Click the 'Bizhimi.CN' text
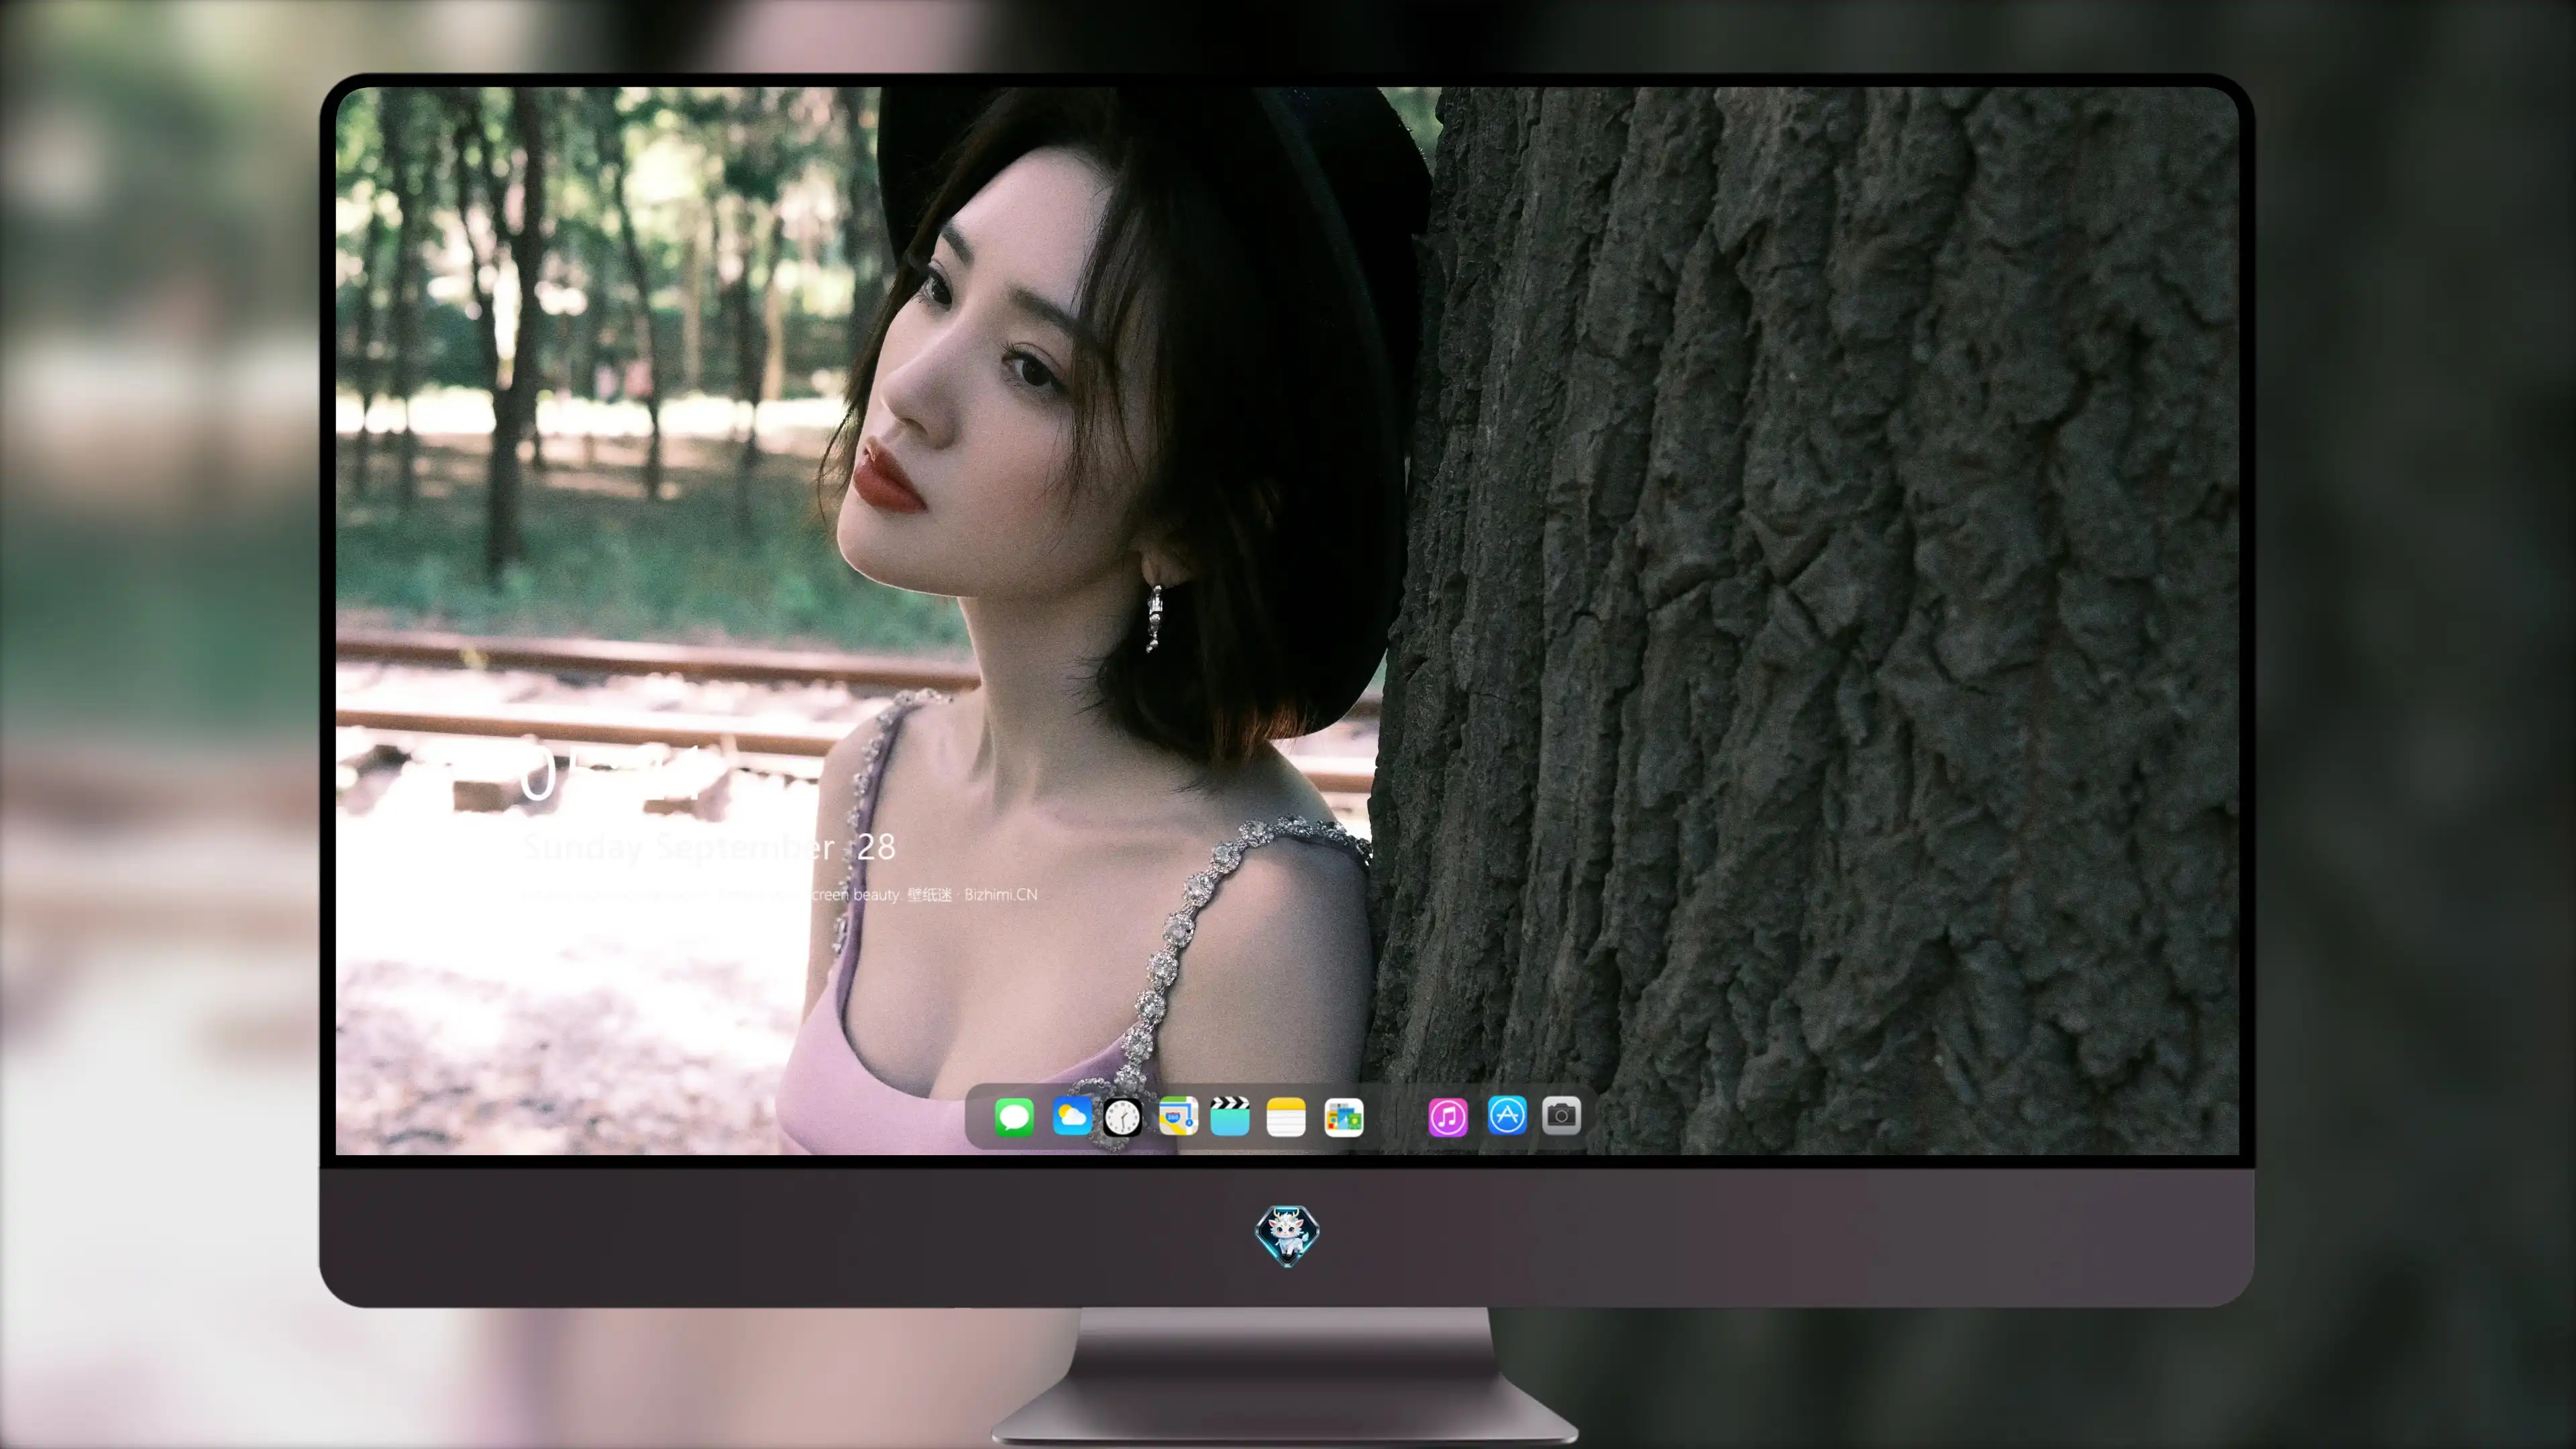The width and height of the screenshot is (2576, 1449). (1001, 895)
